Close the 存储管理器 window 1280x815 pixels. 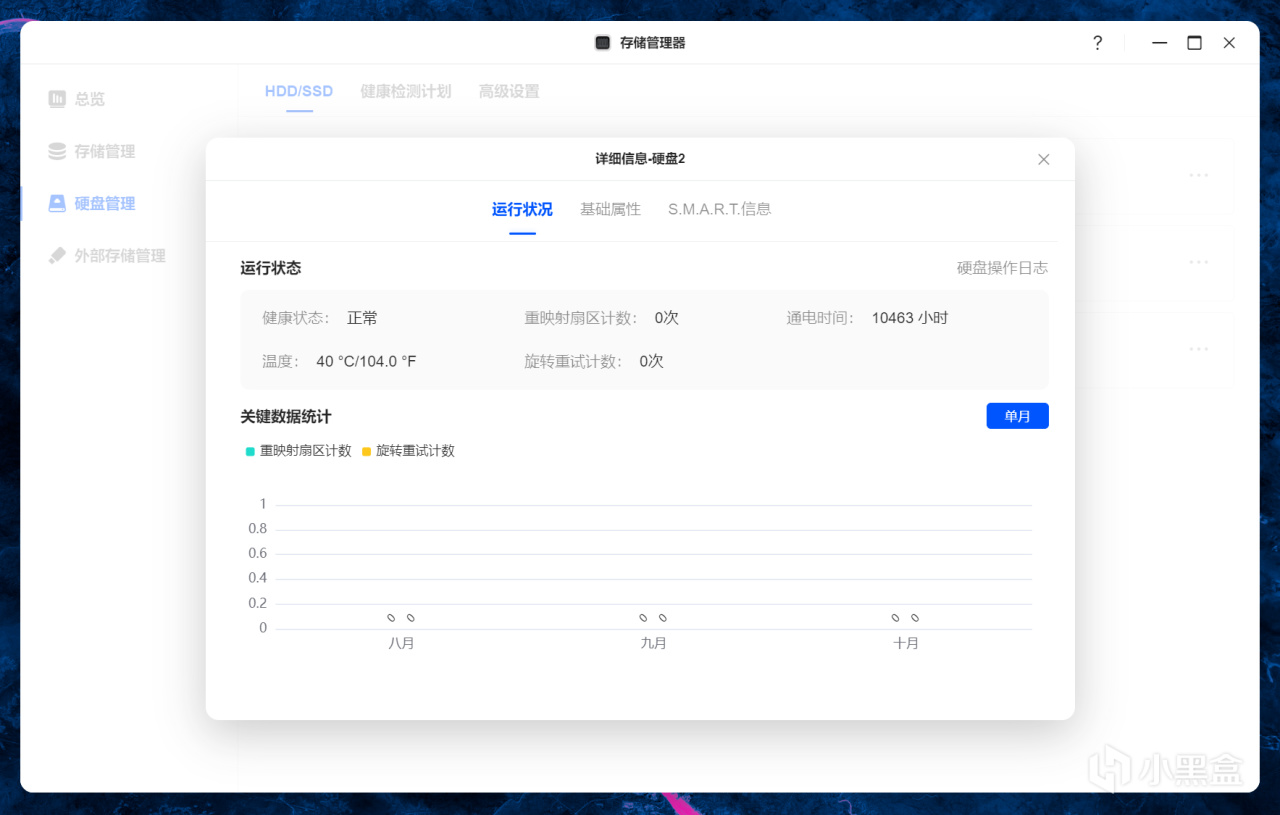click(1229, 43)
